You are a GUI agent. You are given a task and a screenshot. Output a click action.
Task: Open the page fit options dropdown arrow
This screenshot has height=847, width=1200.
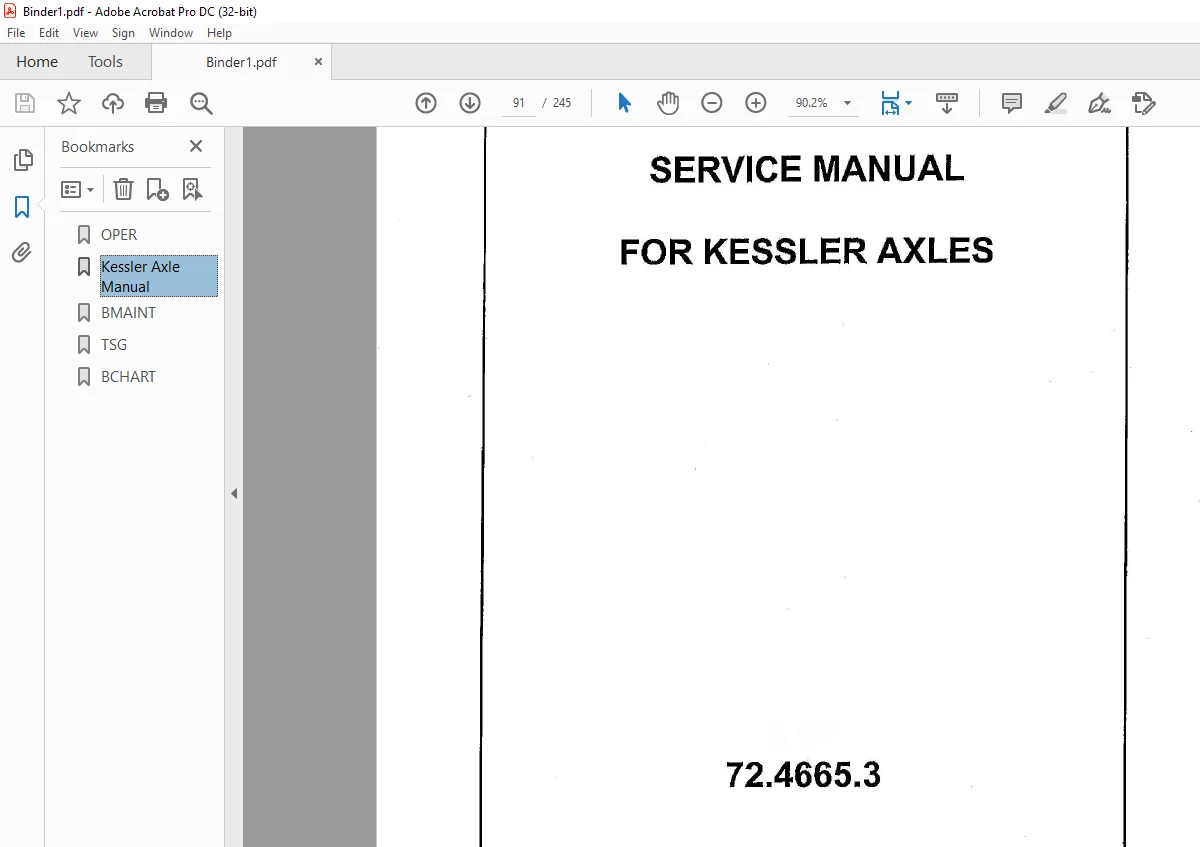(x=908, y=103)
